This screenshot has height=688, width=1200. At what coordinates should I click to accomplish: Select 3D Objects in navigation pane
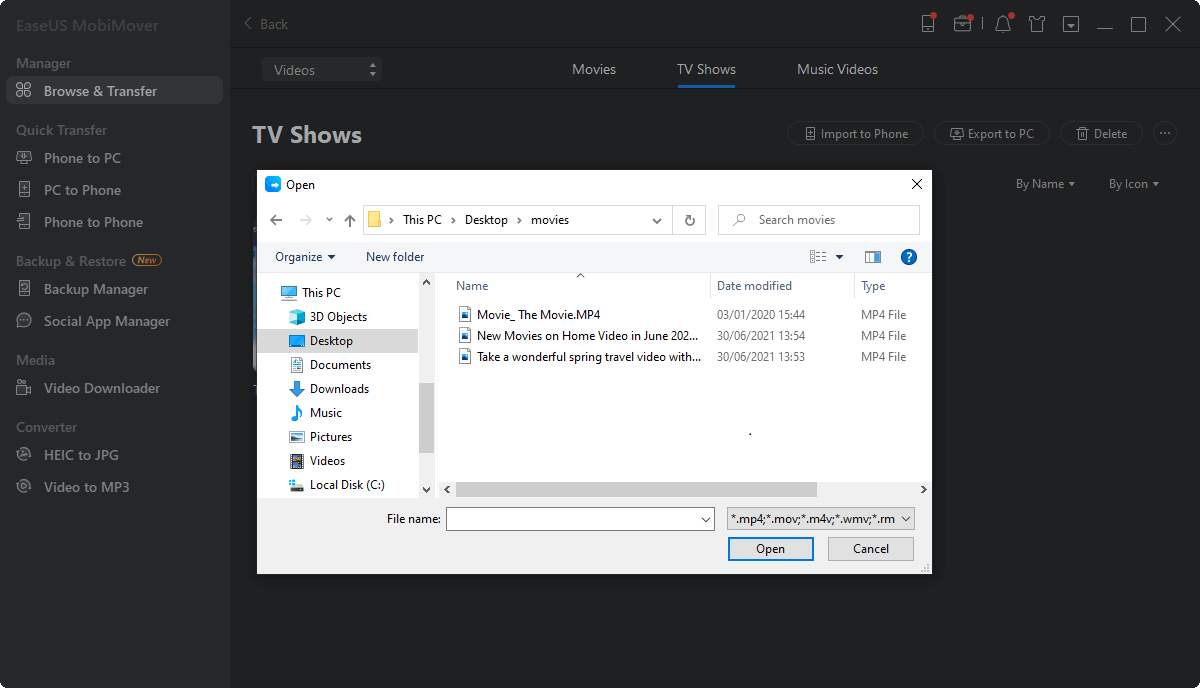tap(338, 317)
